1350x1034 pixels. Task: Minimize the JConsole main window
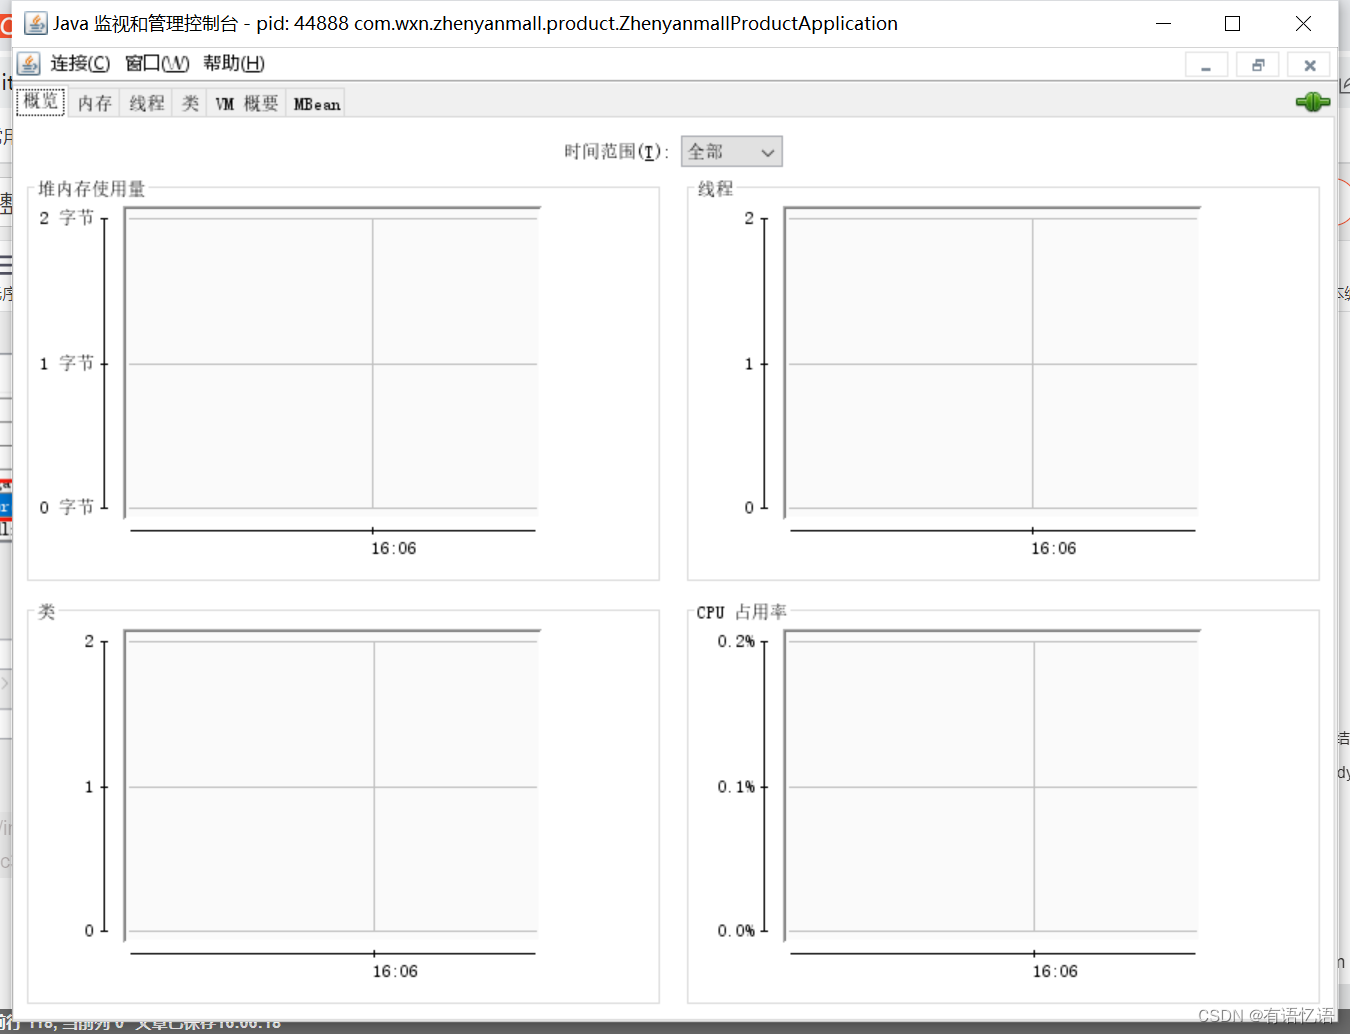tap(1163, 23)
